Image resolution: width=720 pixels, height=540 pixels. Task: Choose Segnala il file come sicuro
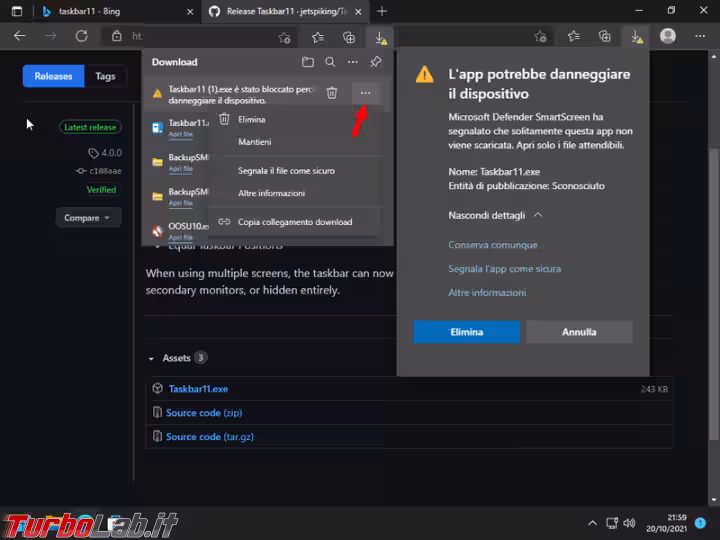click(x=286, y=171)
